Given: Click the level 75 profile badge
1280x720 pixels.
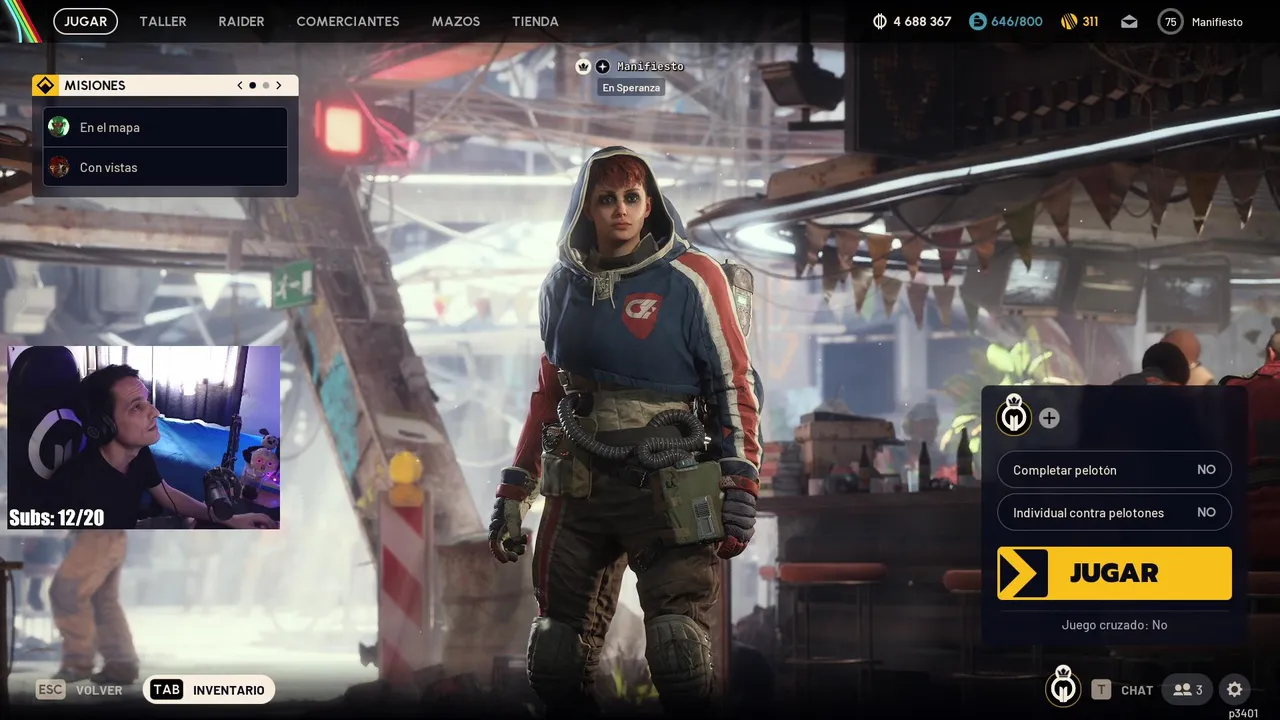Looking at the screenshot, I should coord(1170,21).
